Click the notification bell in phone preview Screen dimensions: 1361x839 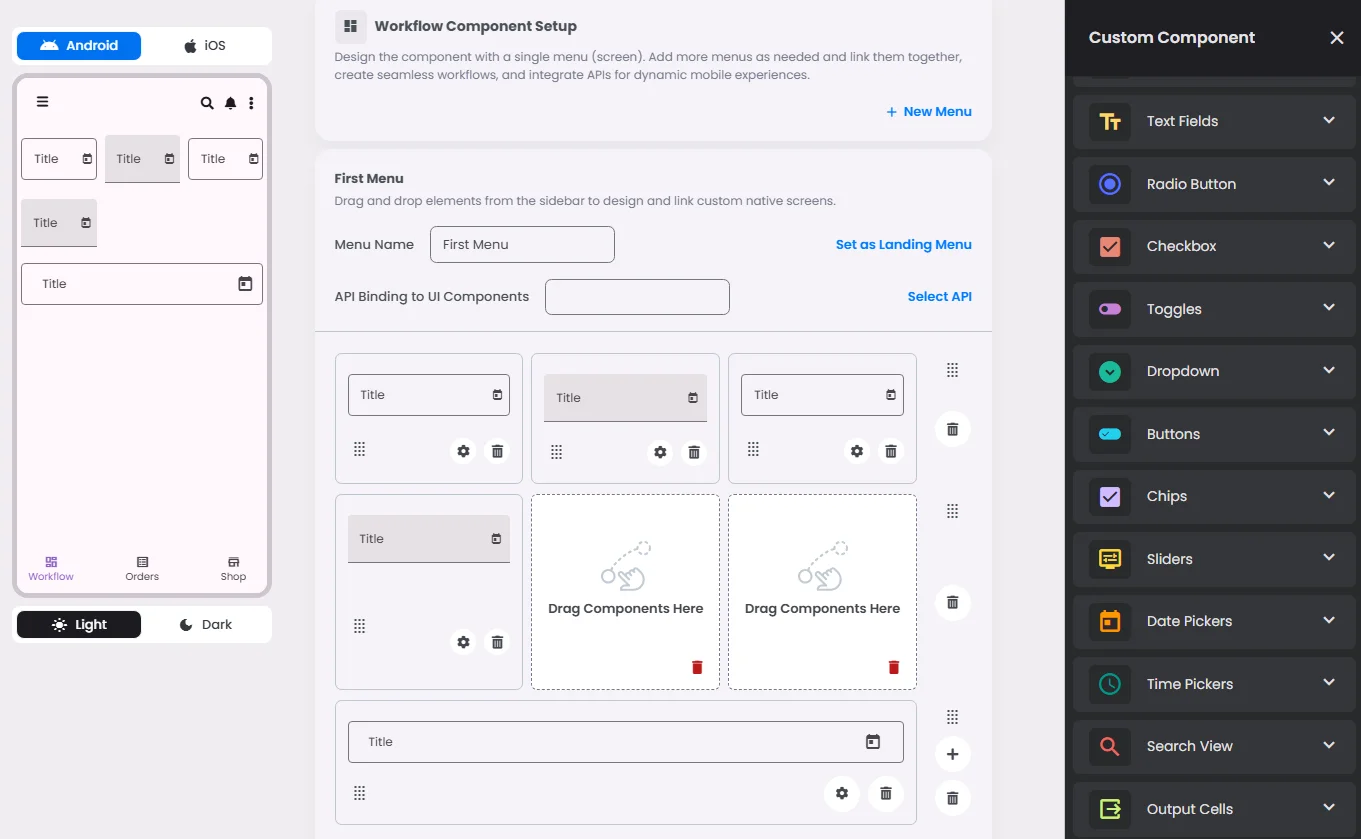[x=230, y=103]
